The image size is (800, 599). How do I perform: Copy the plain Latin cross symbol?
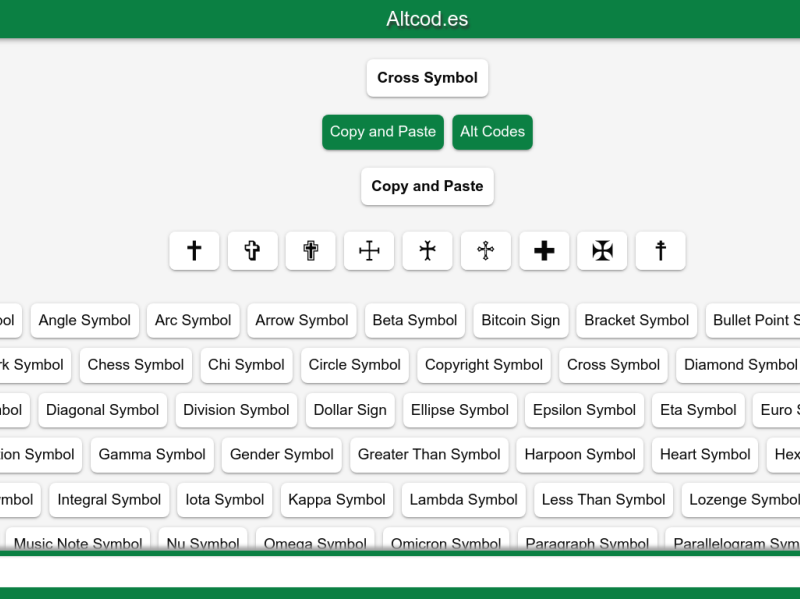[194, 251]
